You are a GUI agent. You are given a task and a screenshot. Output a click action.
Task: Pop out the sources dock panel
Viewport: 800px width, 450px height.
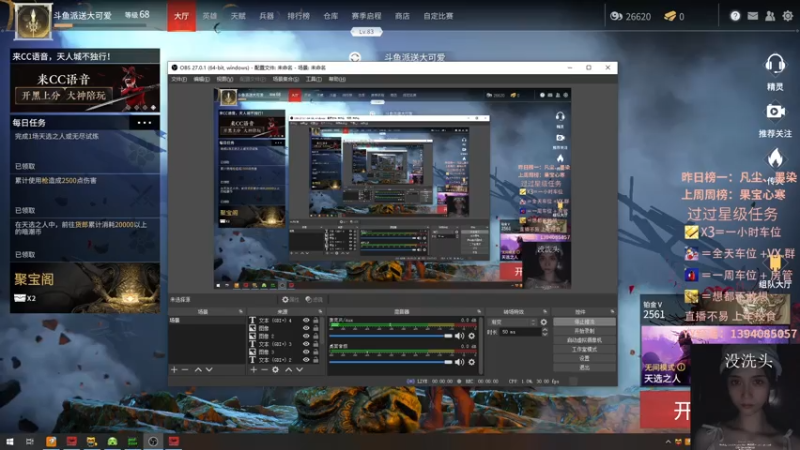(x=320, y=311)
